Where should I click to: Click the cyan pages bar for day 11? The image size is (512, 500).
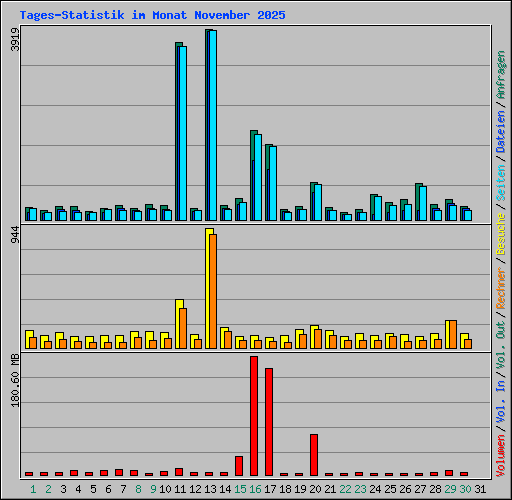click(x=183, y=133)
